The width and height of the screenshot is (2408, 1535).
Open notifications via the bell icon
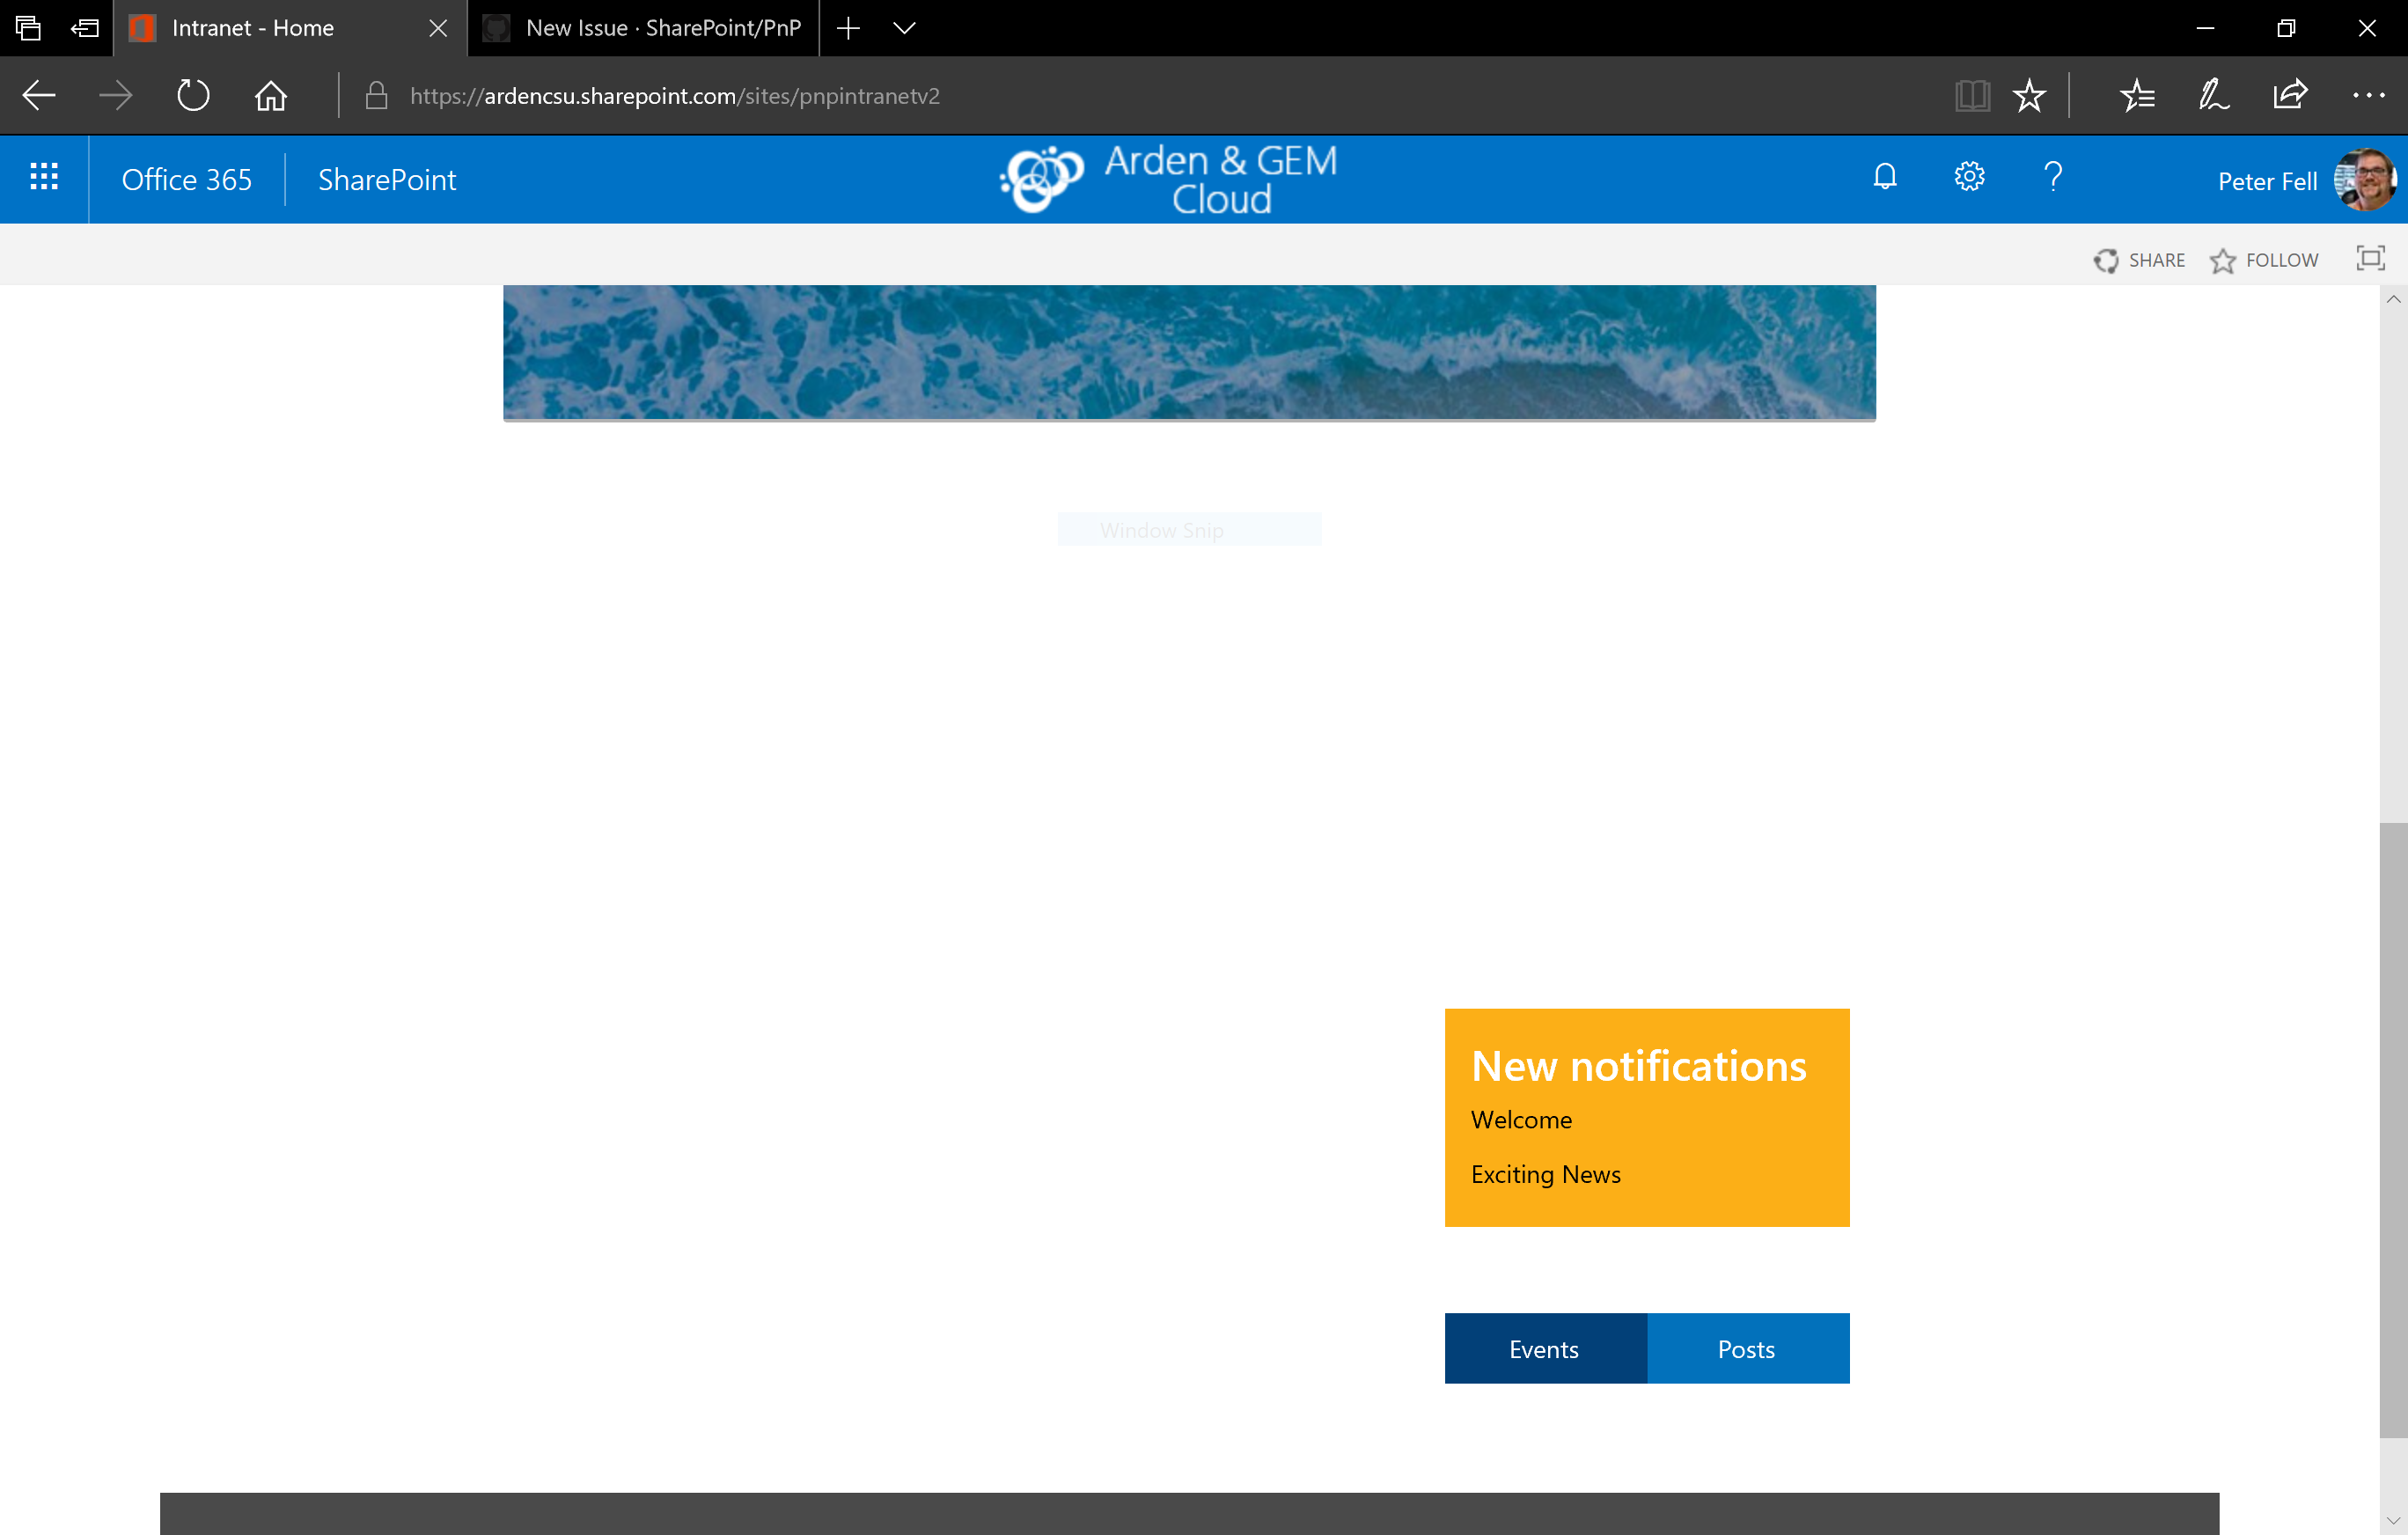pos(1884,177)
